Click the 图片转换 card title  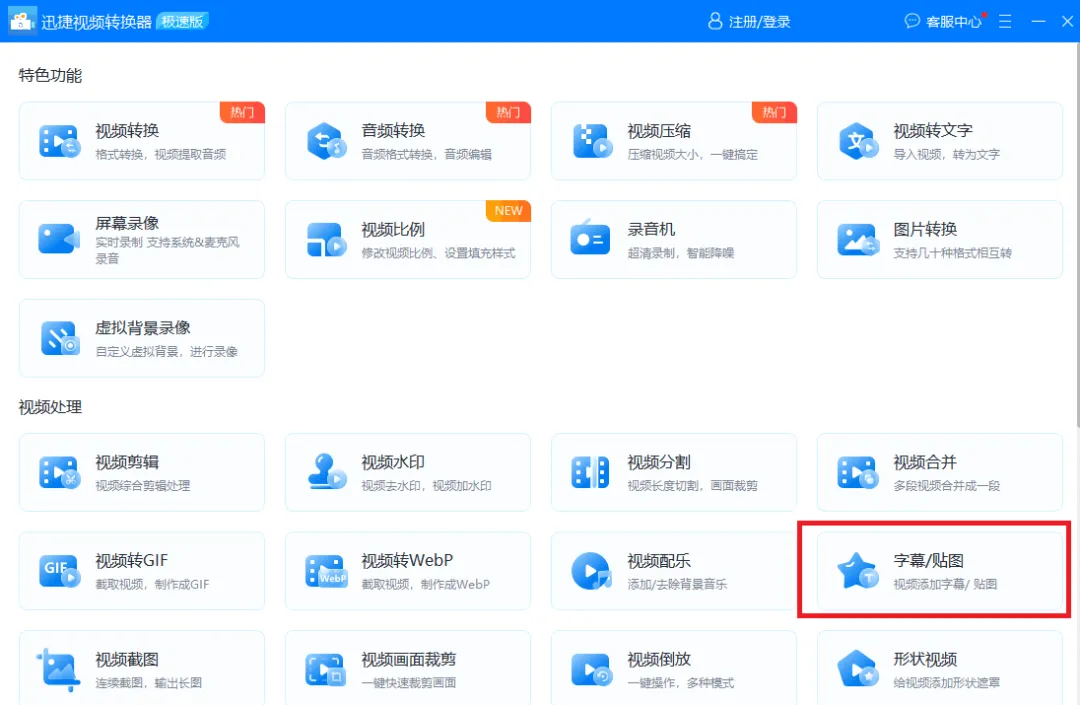point(925,229)
